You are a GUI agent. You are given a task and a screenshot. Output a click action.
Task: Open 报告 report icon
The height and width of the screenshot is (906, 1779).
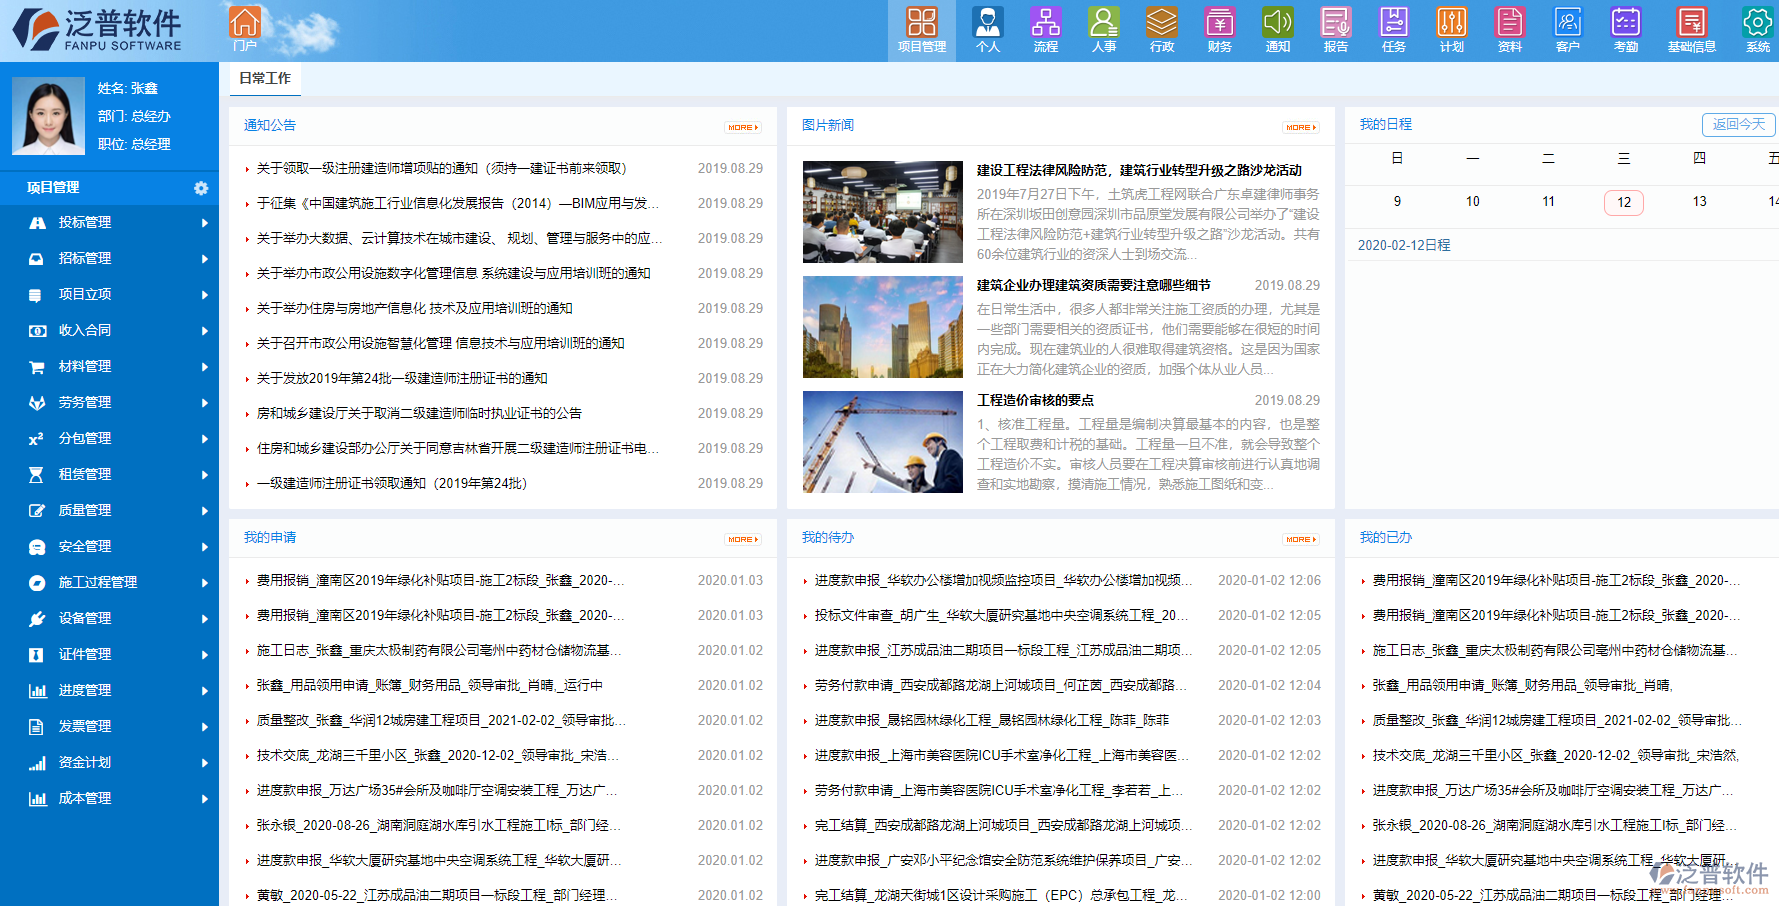[x=1336, y=30]
